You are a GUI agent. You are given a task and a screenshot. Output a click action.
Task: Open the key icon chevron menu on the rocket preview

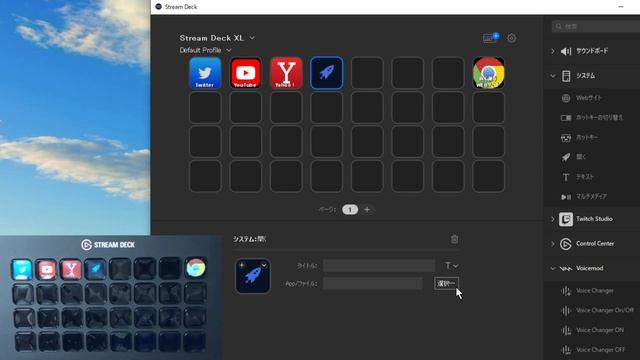click(264, 265)
